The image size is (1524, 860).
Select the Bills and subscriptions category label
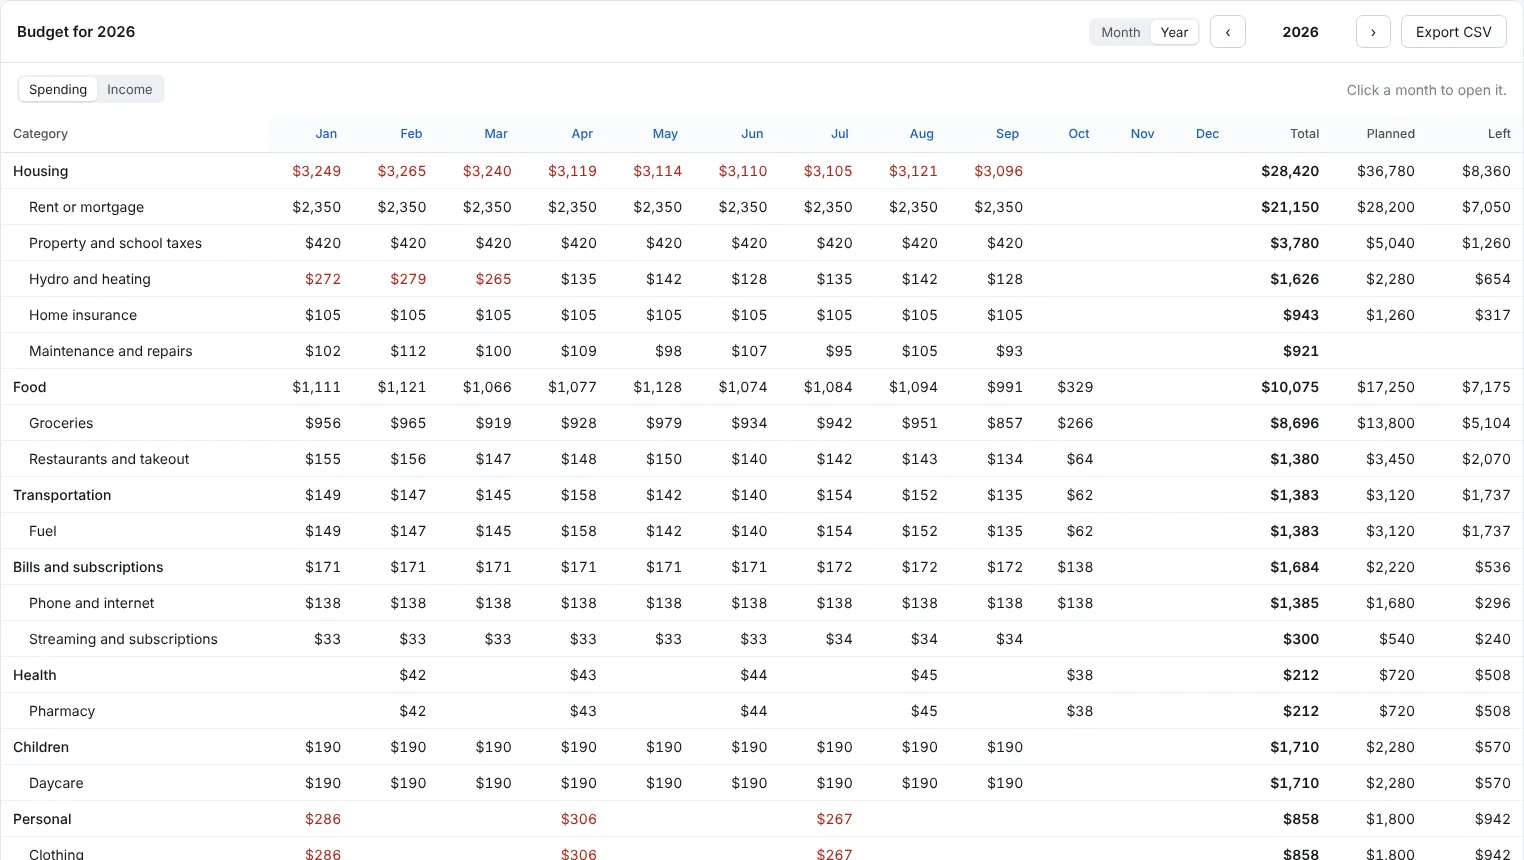coord(88,567)
